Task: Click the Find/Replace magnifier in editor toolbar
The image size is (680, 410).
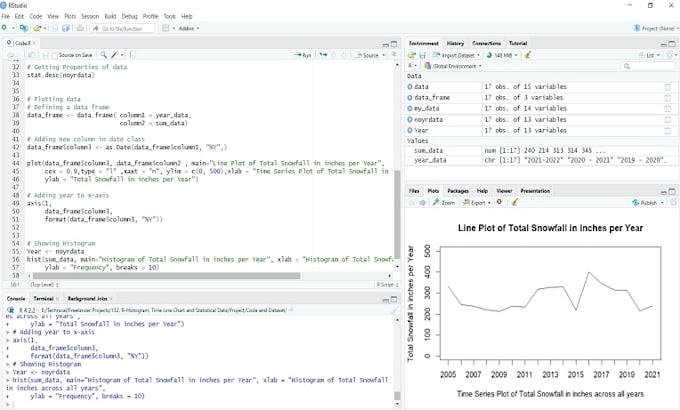Action: tap(103, 55)
